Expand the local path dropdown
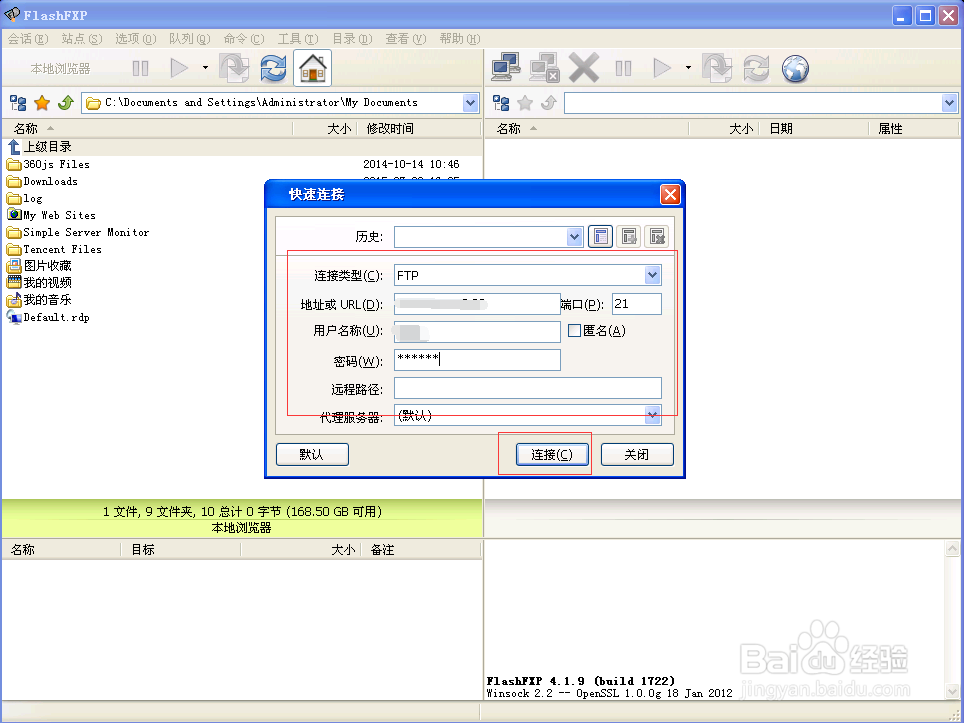Viewport: 964px width, 723px height. pyautogui.click(x=470, y=103)
